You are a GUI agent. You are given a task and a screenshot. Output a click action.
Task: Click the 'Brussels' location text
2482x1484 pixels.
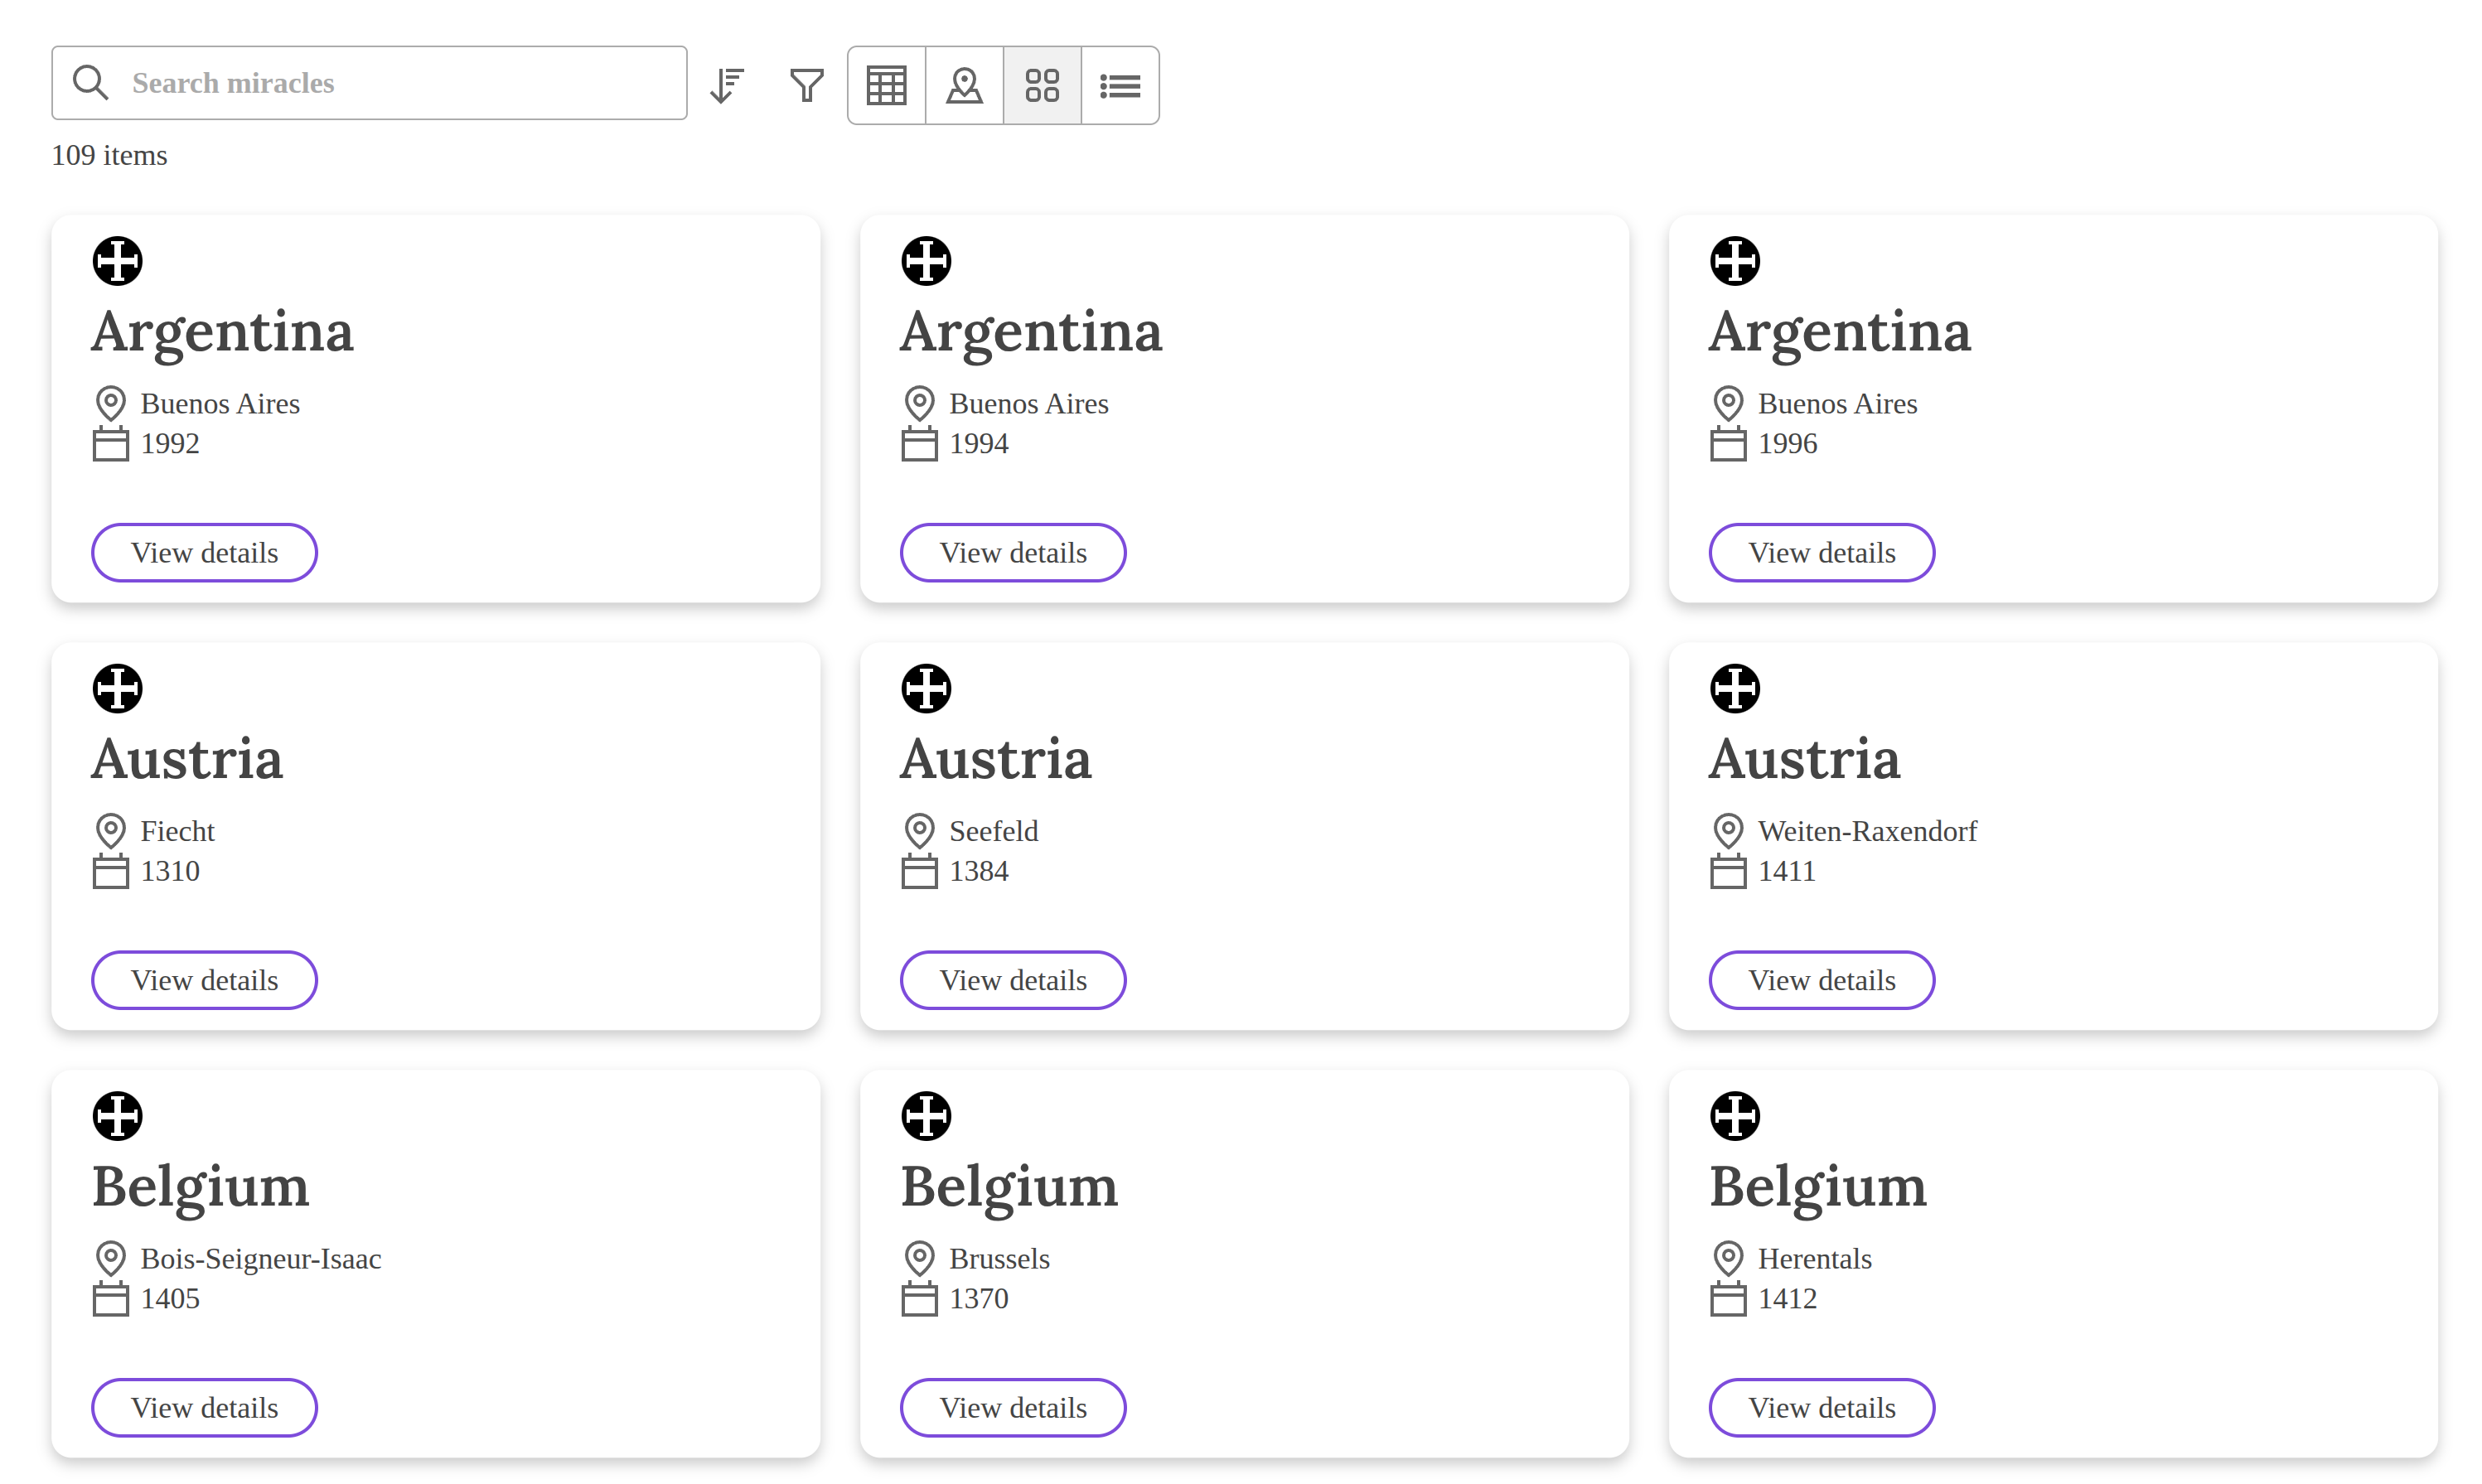(999, 1259)
